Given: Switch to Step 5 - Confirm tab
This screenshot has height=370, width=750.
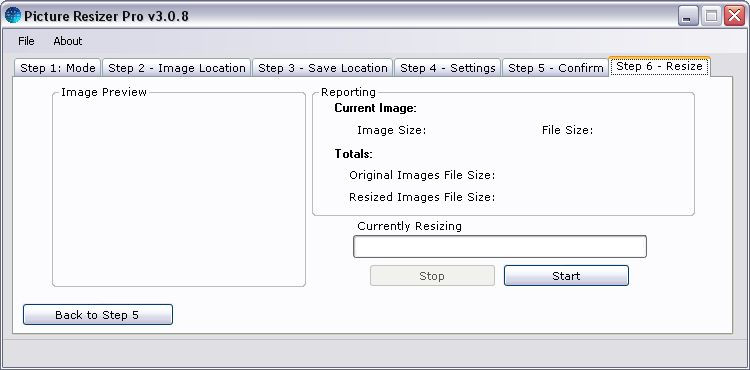Looking at the screenshot, I should pos(555,68).
